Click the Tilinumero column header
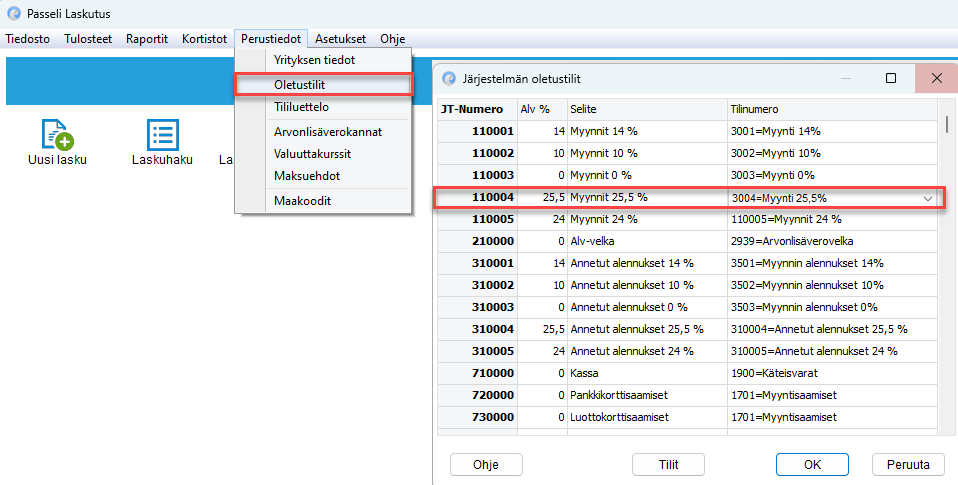 pyautogui.click(x=754, y=109)
